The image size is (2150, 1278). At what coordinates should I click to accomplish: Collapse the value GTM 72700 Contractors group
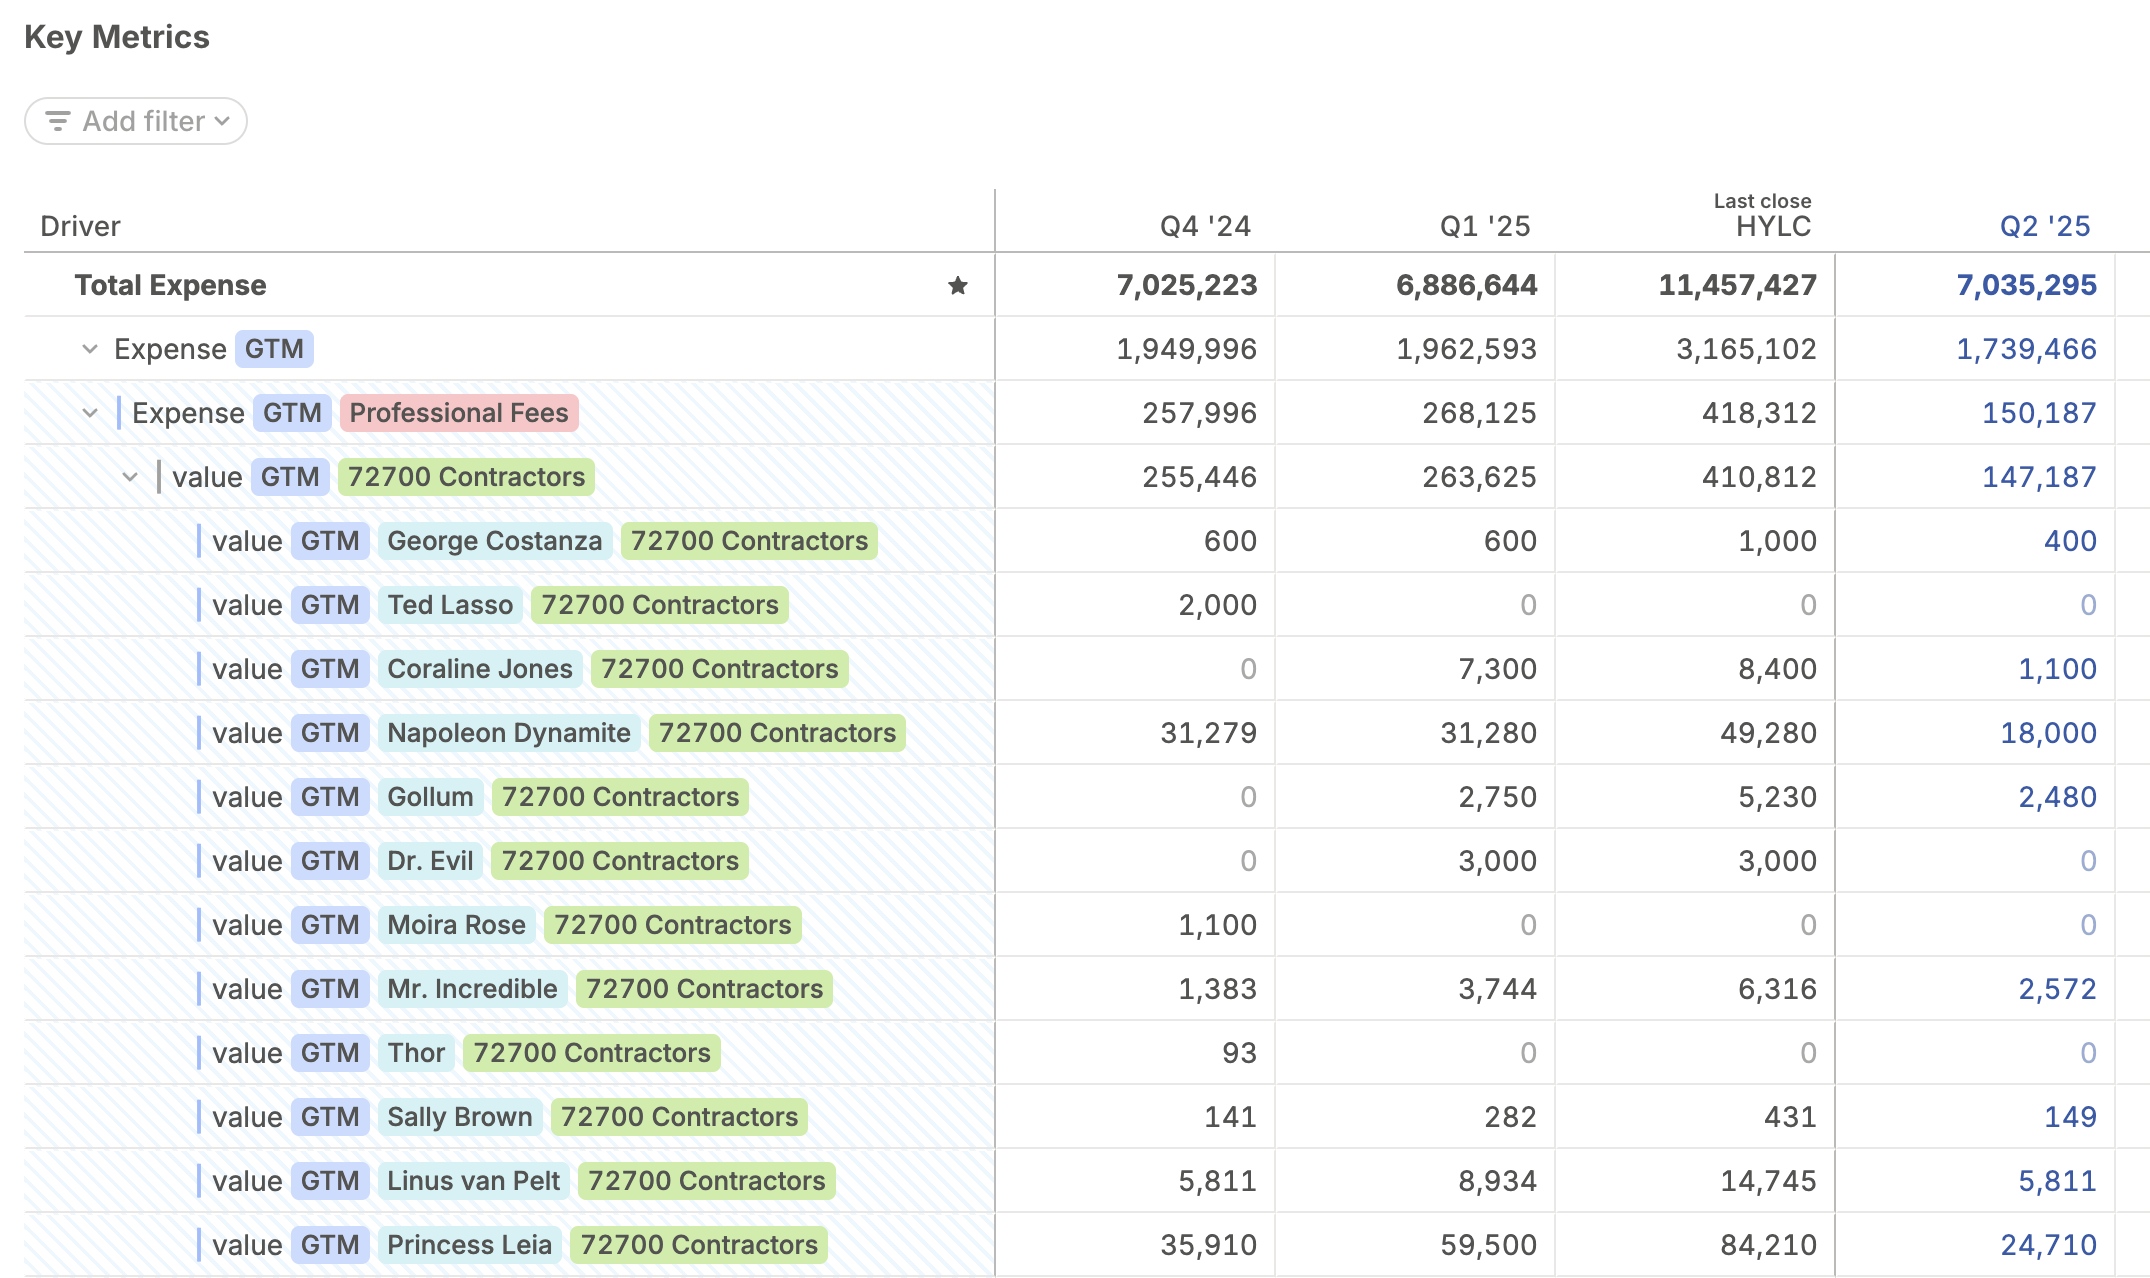pyautogui.click(x=130, y=477)
